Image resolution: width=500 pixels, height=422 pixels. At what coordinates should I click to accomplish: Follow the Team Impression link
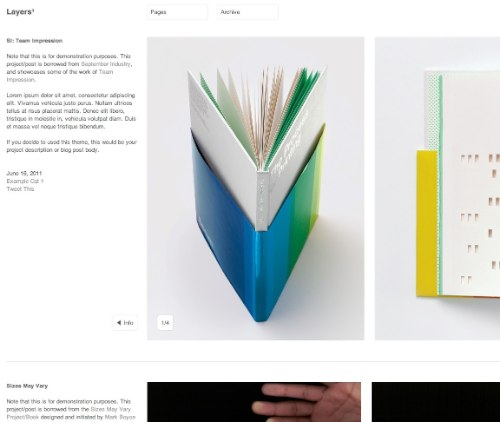[60, 76]
